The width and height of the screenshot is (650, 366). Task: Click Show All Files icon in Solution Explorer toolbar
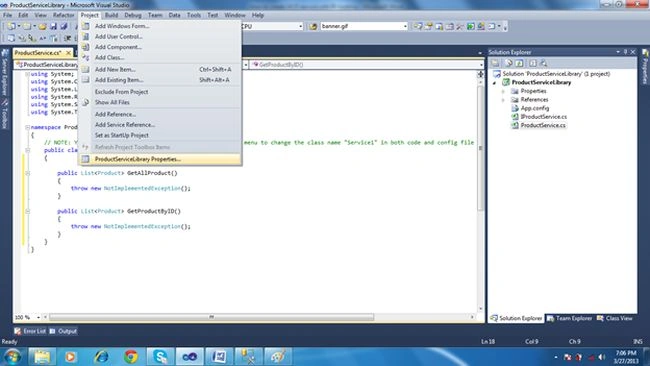tap(508, 63)
